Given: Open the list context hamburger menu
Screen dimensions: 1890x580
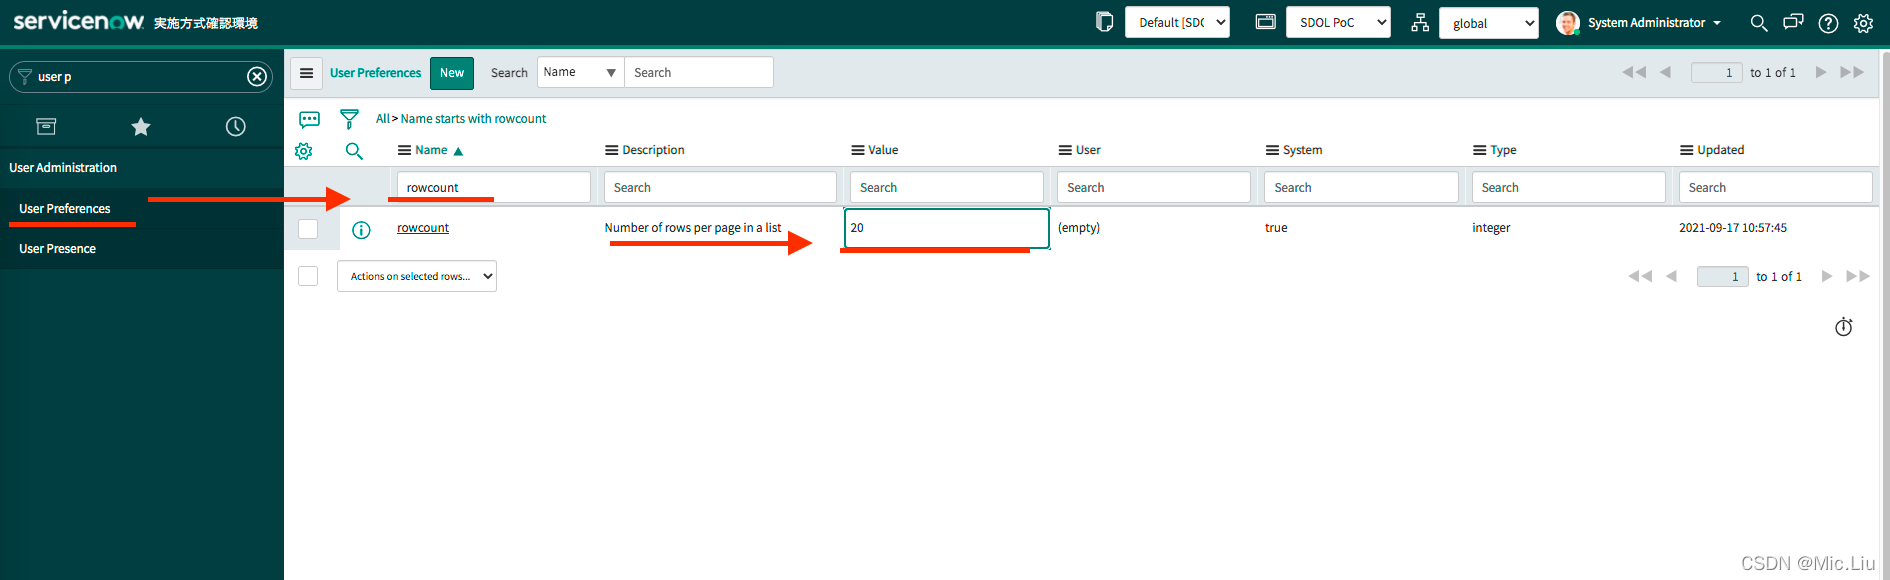Looking at the screenshot, I should click(x=307, y=73).
